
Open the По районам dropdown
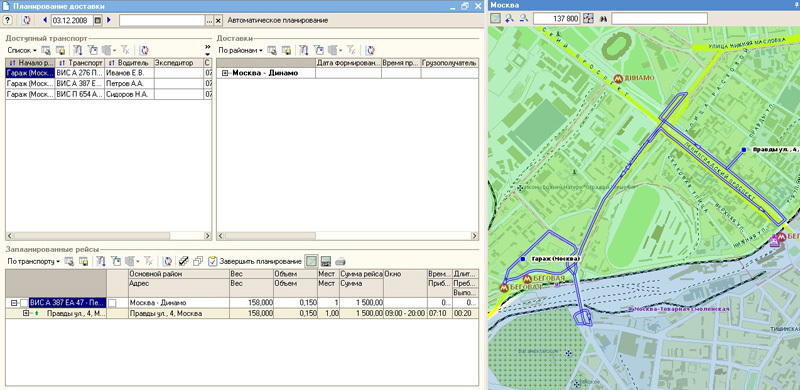[241, 50]
